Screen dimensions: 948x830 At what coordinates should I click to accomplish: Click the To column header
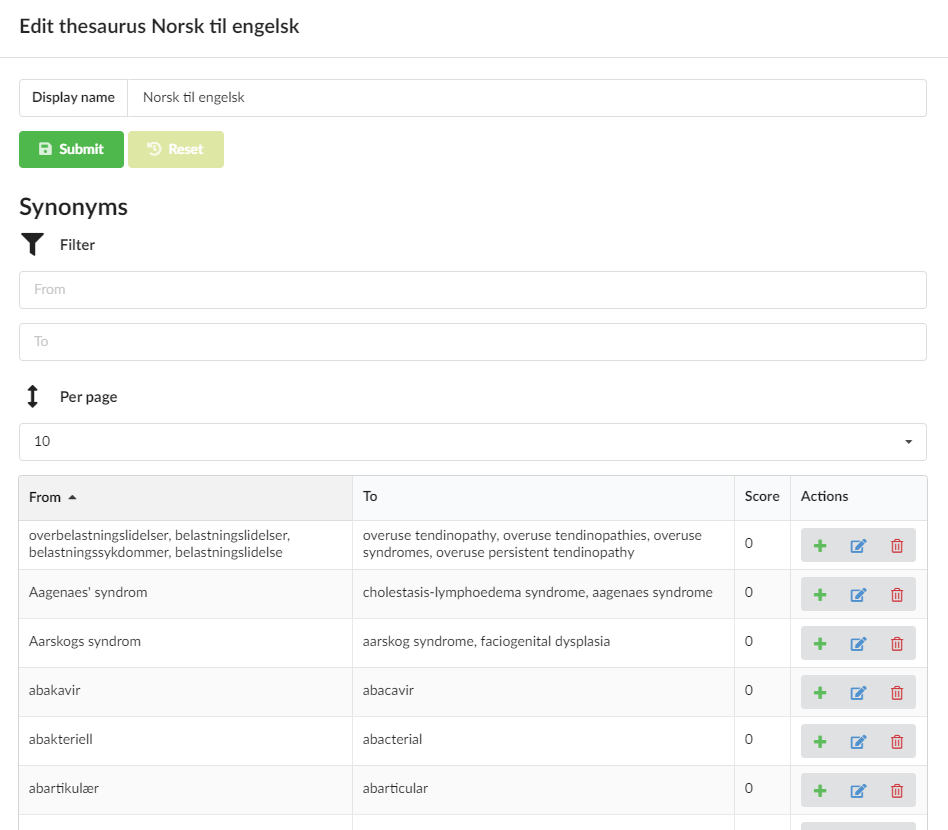coord(543,498)
